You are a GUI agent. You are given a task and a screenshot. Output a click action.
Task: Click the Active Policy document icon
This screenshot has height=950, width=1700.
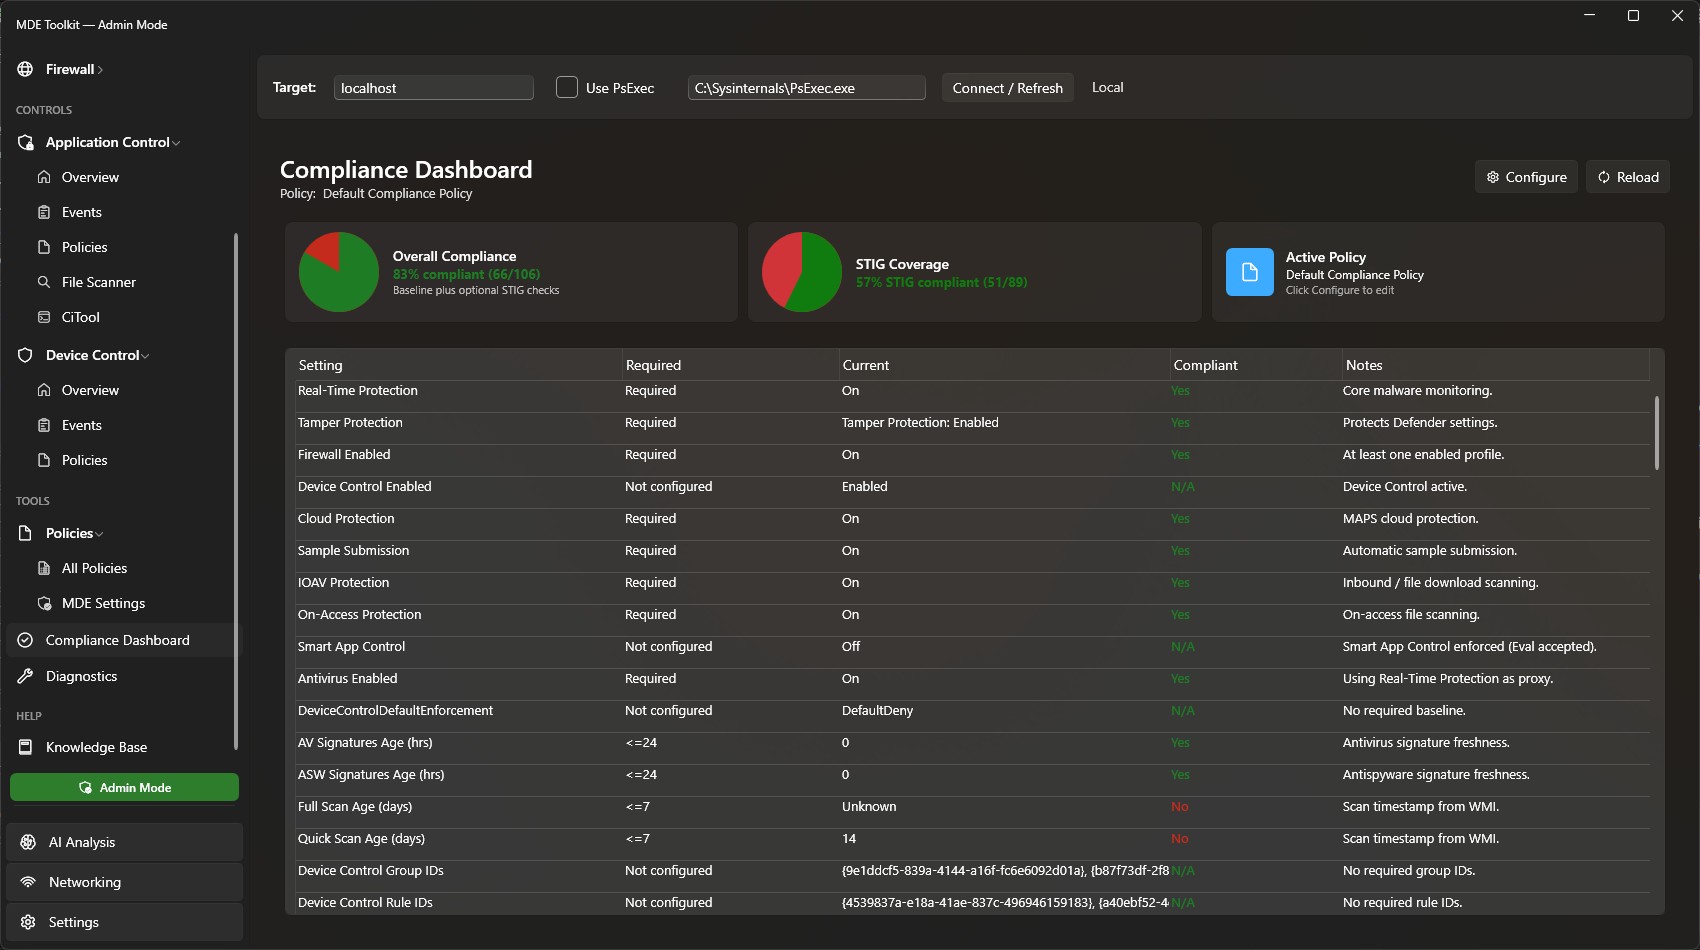tap(1248, 271)
